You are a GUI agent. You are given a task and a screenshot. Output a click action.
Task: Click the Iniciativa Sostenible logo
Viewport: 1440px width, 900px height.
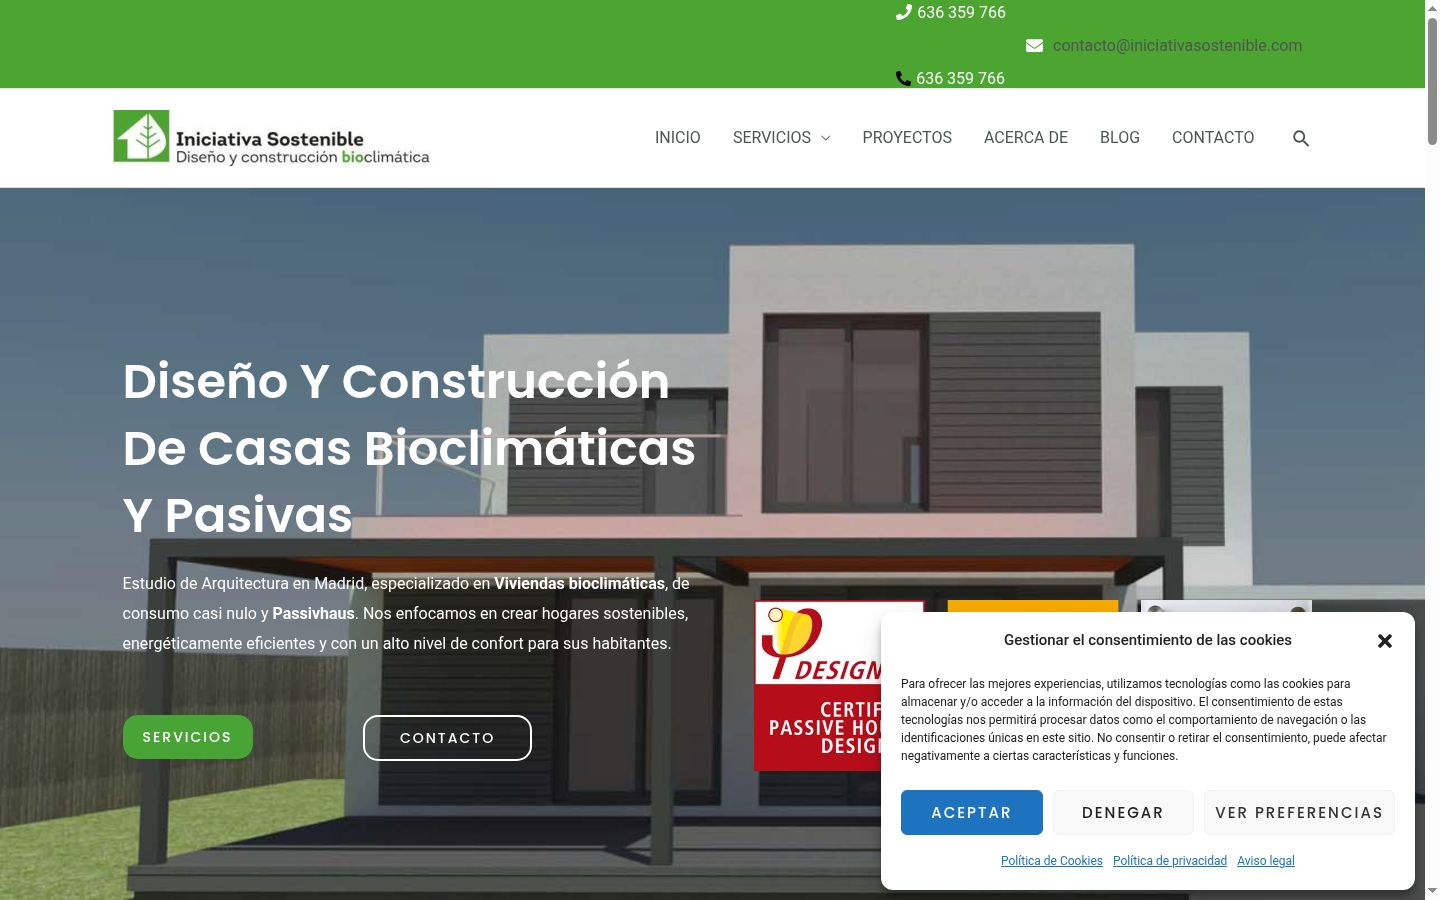(x=271, y=137)
